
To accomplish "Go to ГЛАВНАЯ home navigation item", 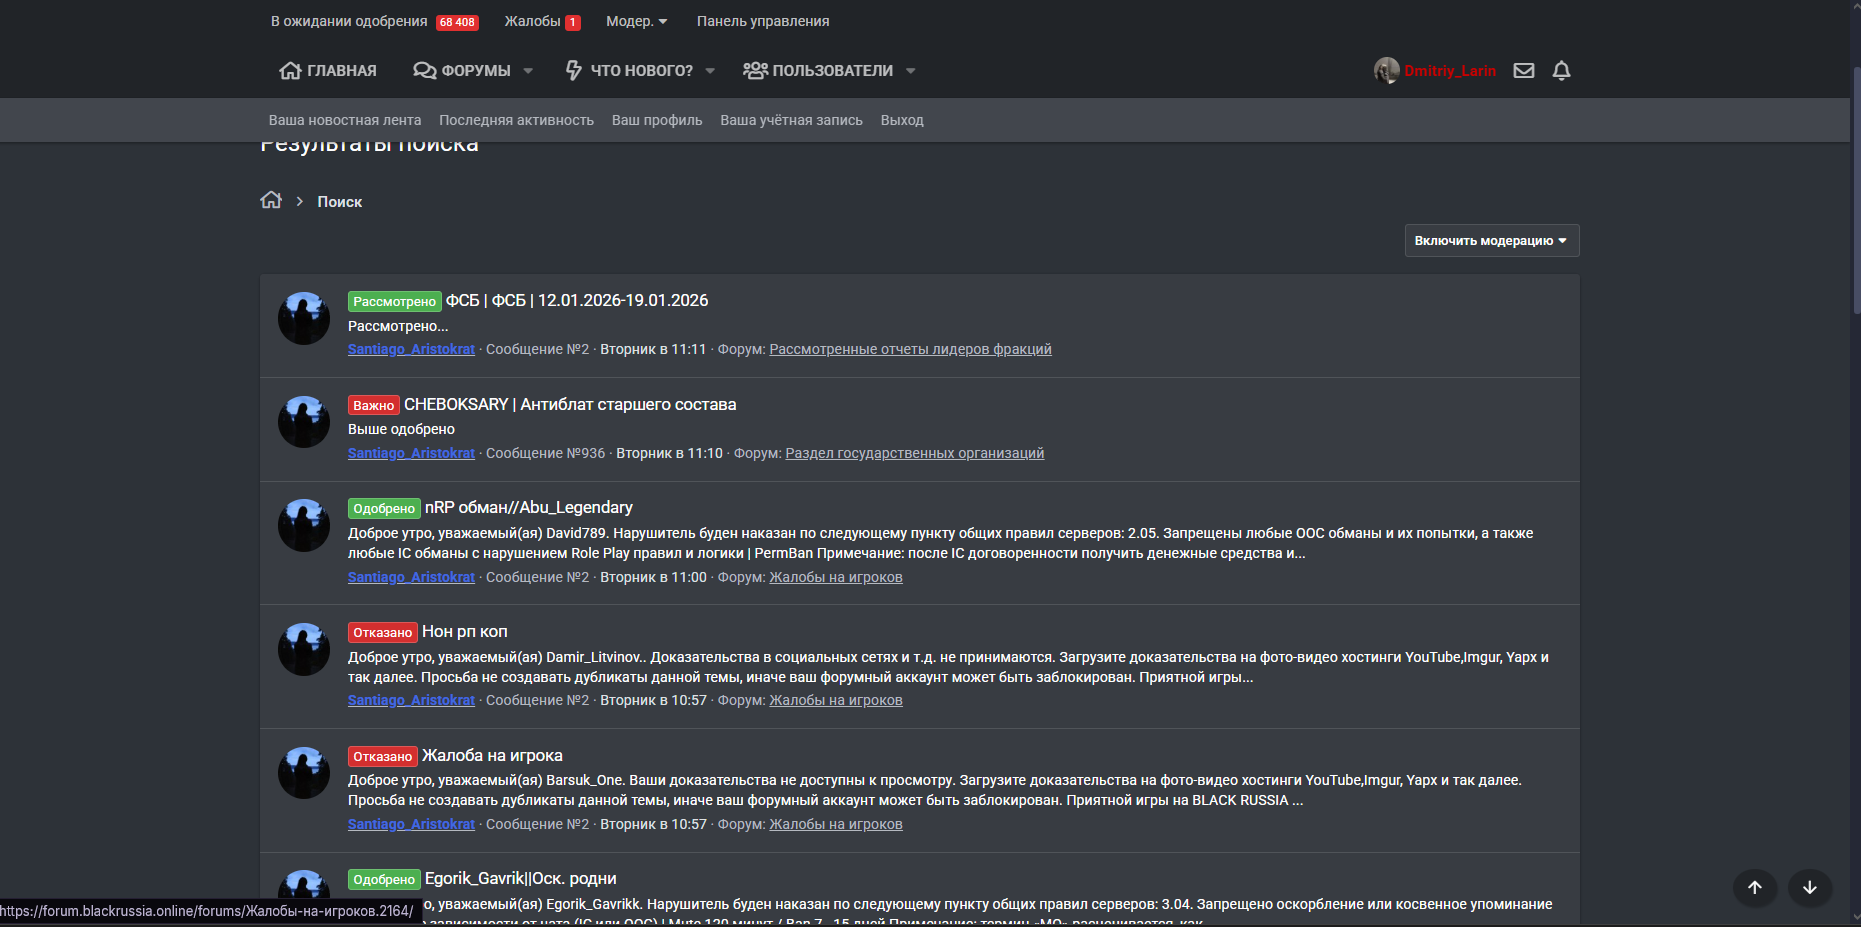I will click(328, 71).
